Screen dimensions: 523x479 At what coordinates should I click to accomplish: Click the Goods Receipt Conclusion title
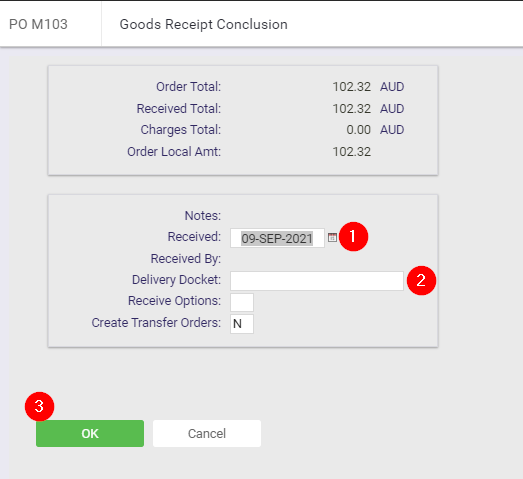[203, 24]
